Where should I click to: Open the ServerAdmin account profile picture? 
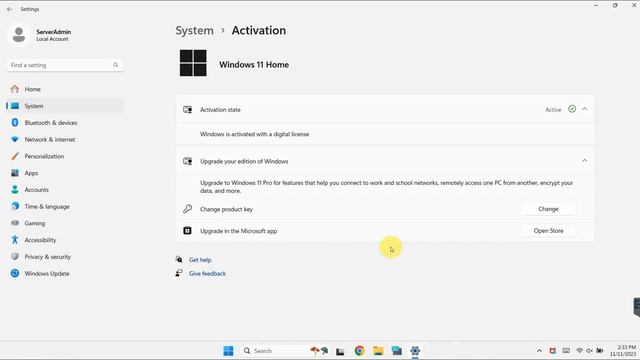[19, 35]
